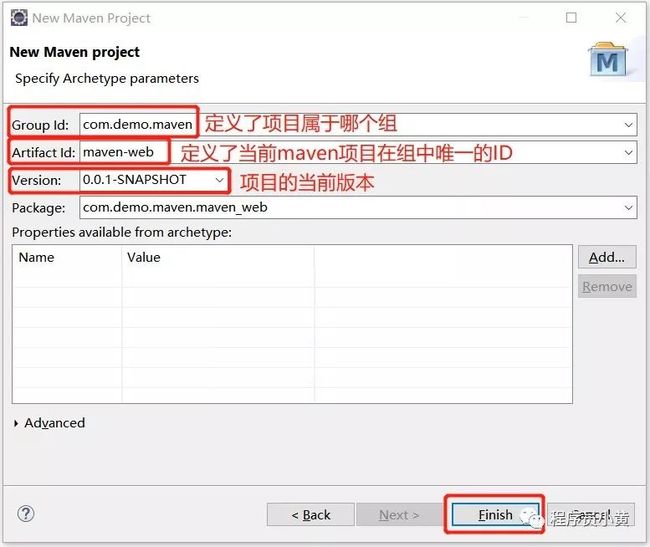
Task: Click the help question mark icon
Action: point(26,514)
